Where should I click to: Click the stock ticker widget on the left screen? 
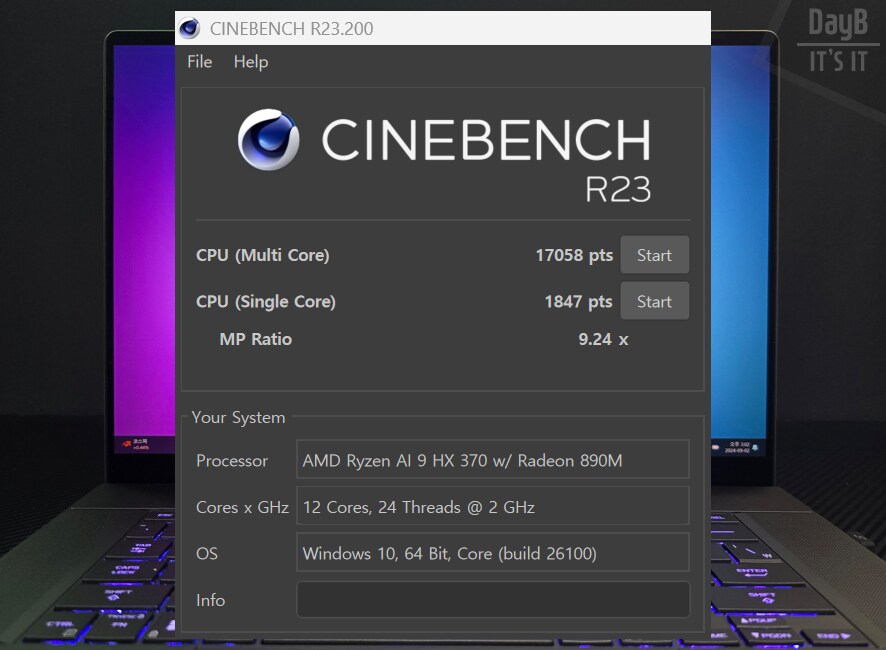point(135,444)
